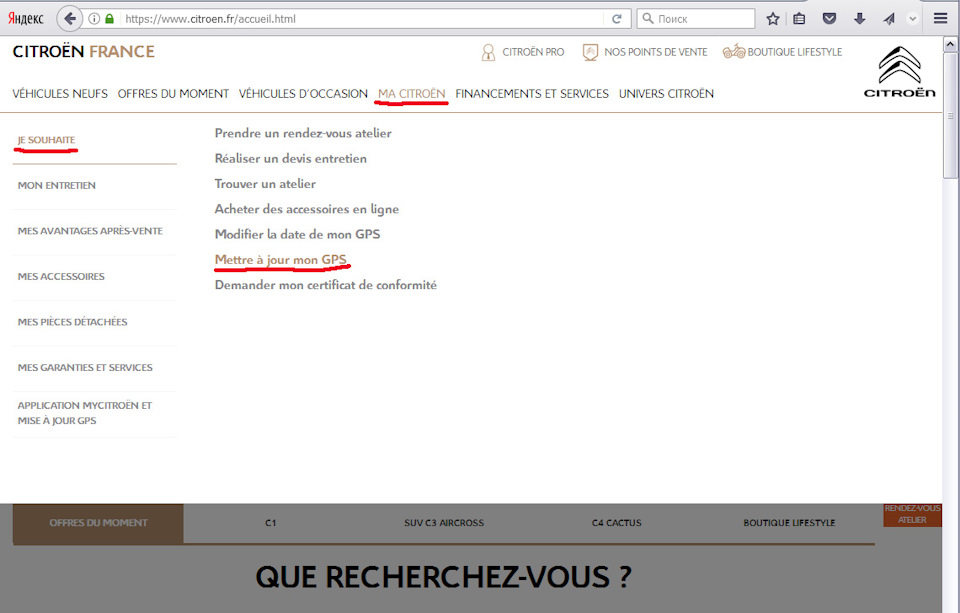Click the site information icon in address bar
The height and width of the screenshot is (613, 960).
pyautogui.click(x=94, y=19)
